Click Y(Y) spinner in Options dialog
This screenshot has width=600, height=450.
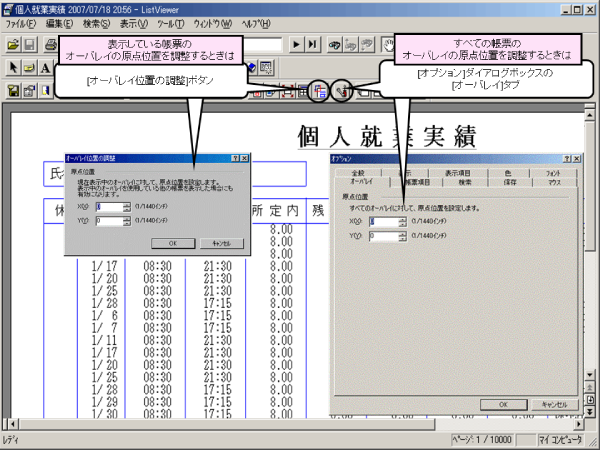click(x=403, y=237)
